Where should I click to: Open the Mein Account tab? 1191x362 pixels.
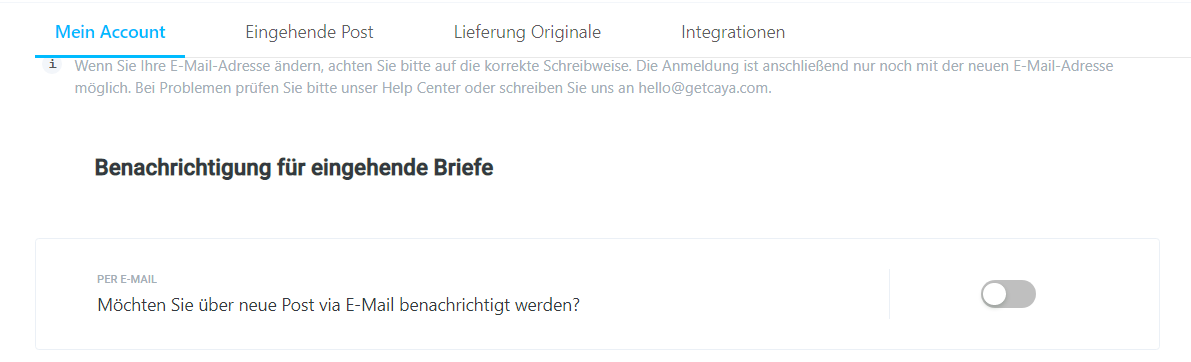click(x=110, y=33)
